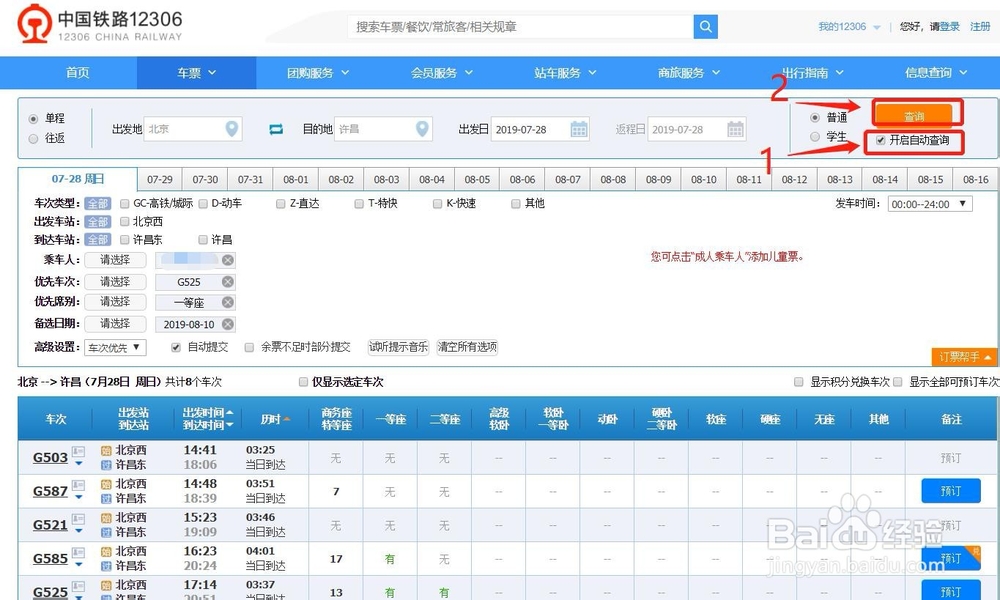Remove the 2019-08-10 backup date via its × icon

click(225, 324)
